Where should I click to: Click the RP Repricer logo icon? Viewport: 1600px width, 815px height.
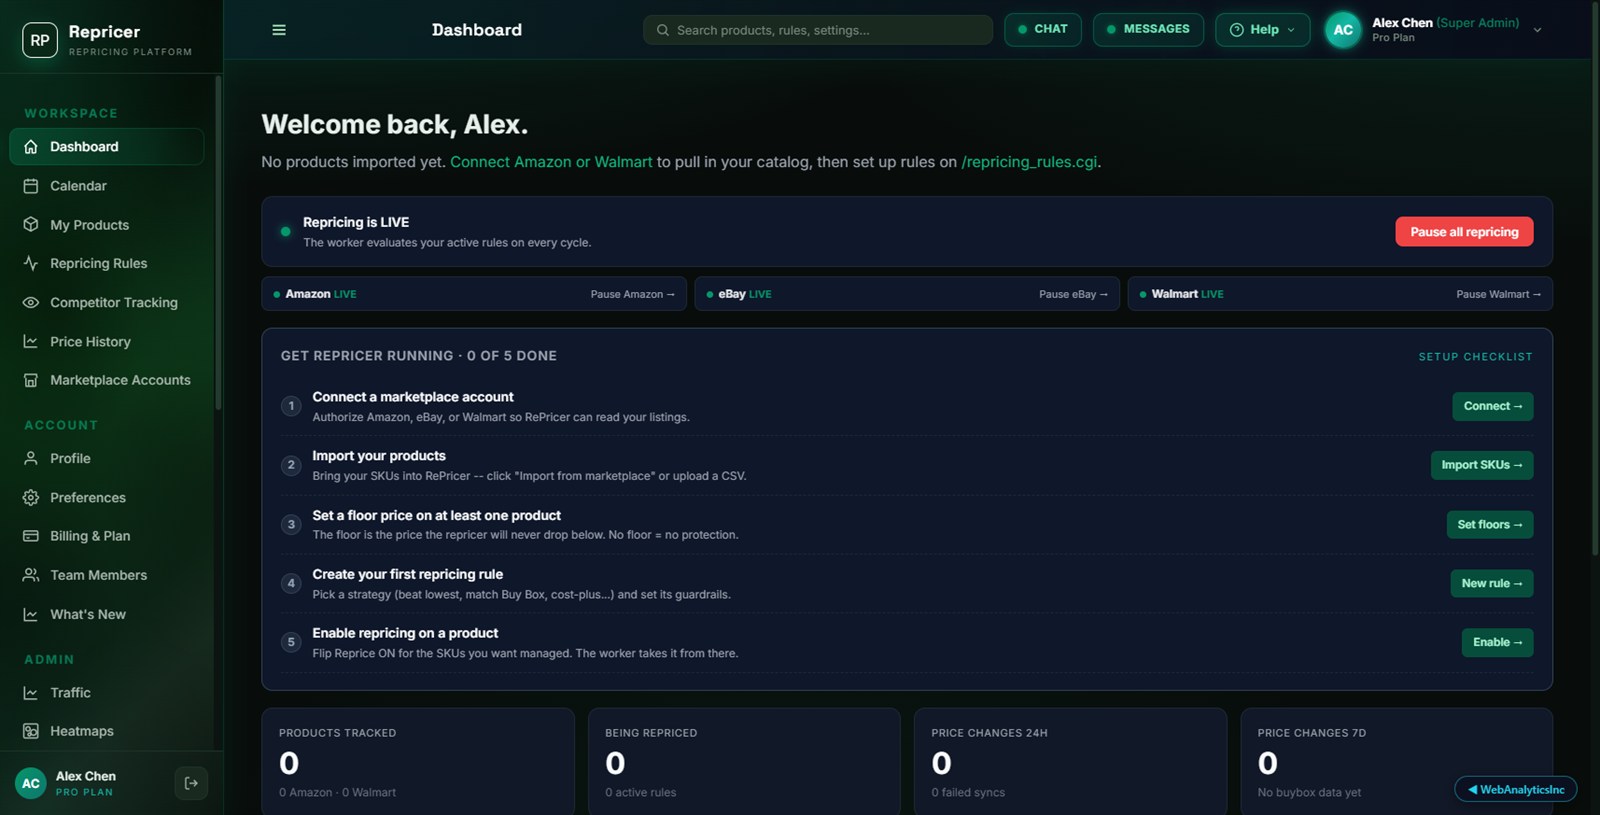[40, 40]
